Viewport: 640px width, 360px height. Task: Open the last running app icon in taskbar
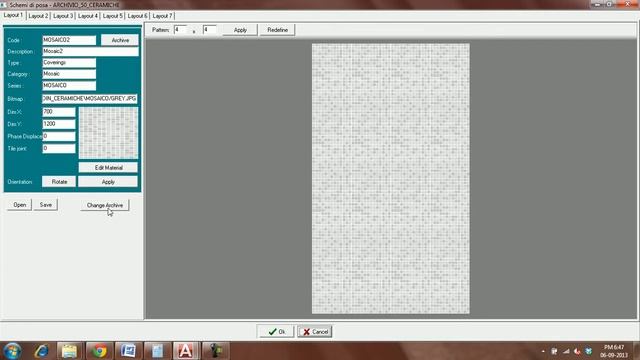click(215, 351)
